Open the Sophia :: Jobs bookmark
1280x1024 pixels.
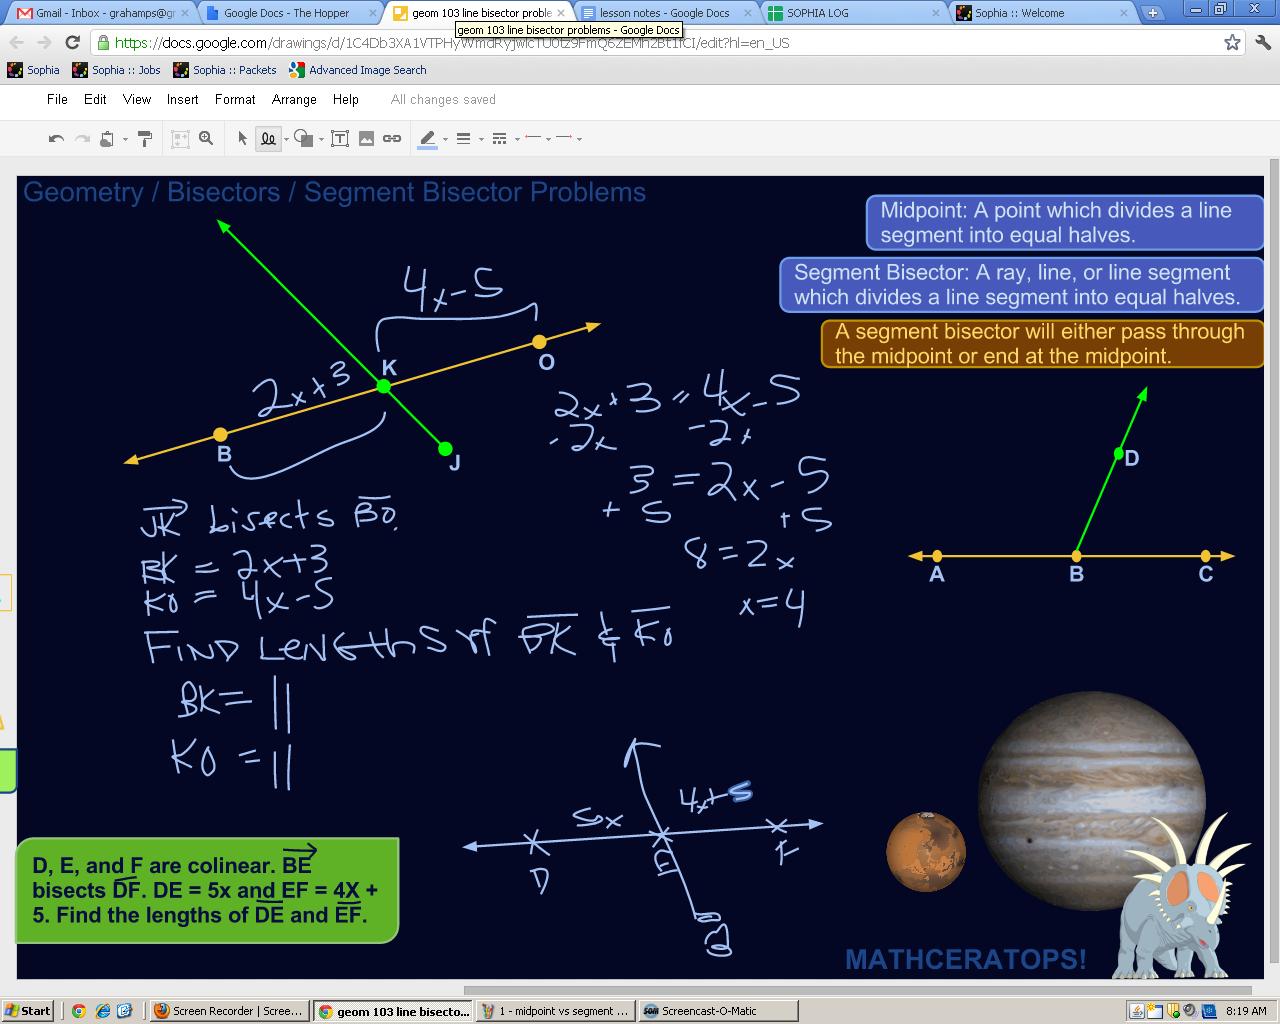click(117, 70)
